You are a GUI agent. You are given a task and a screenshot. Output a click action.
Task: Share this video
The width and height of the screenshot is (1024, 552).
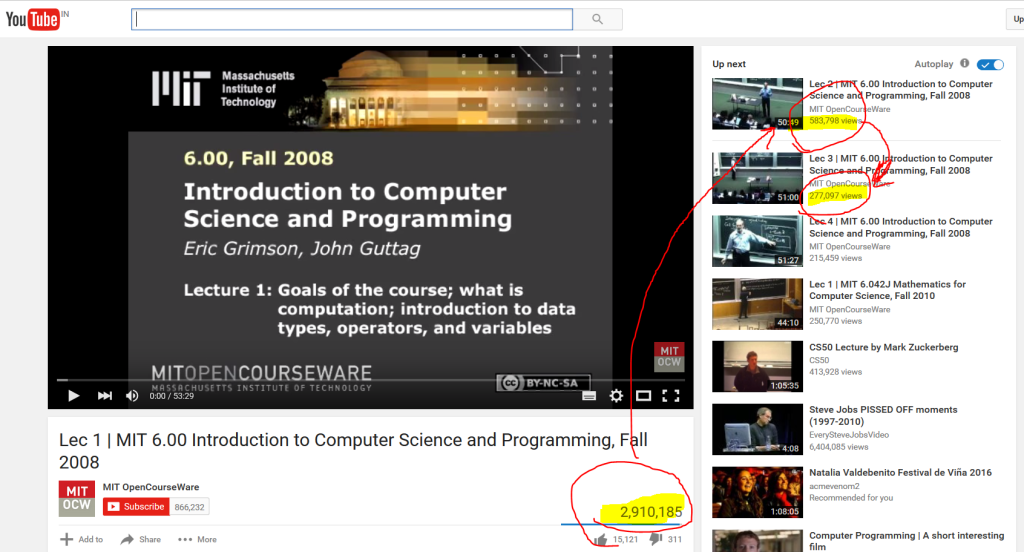[x=140, y=539]
